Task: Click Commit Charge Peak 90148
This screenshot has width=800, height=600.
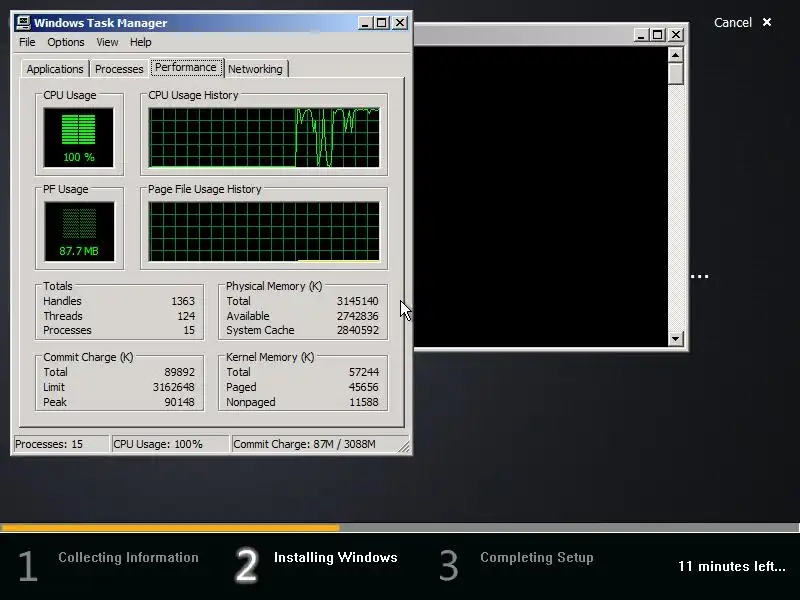Action: click(179, 402)
